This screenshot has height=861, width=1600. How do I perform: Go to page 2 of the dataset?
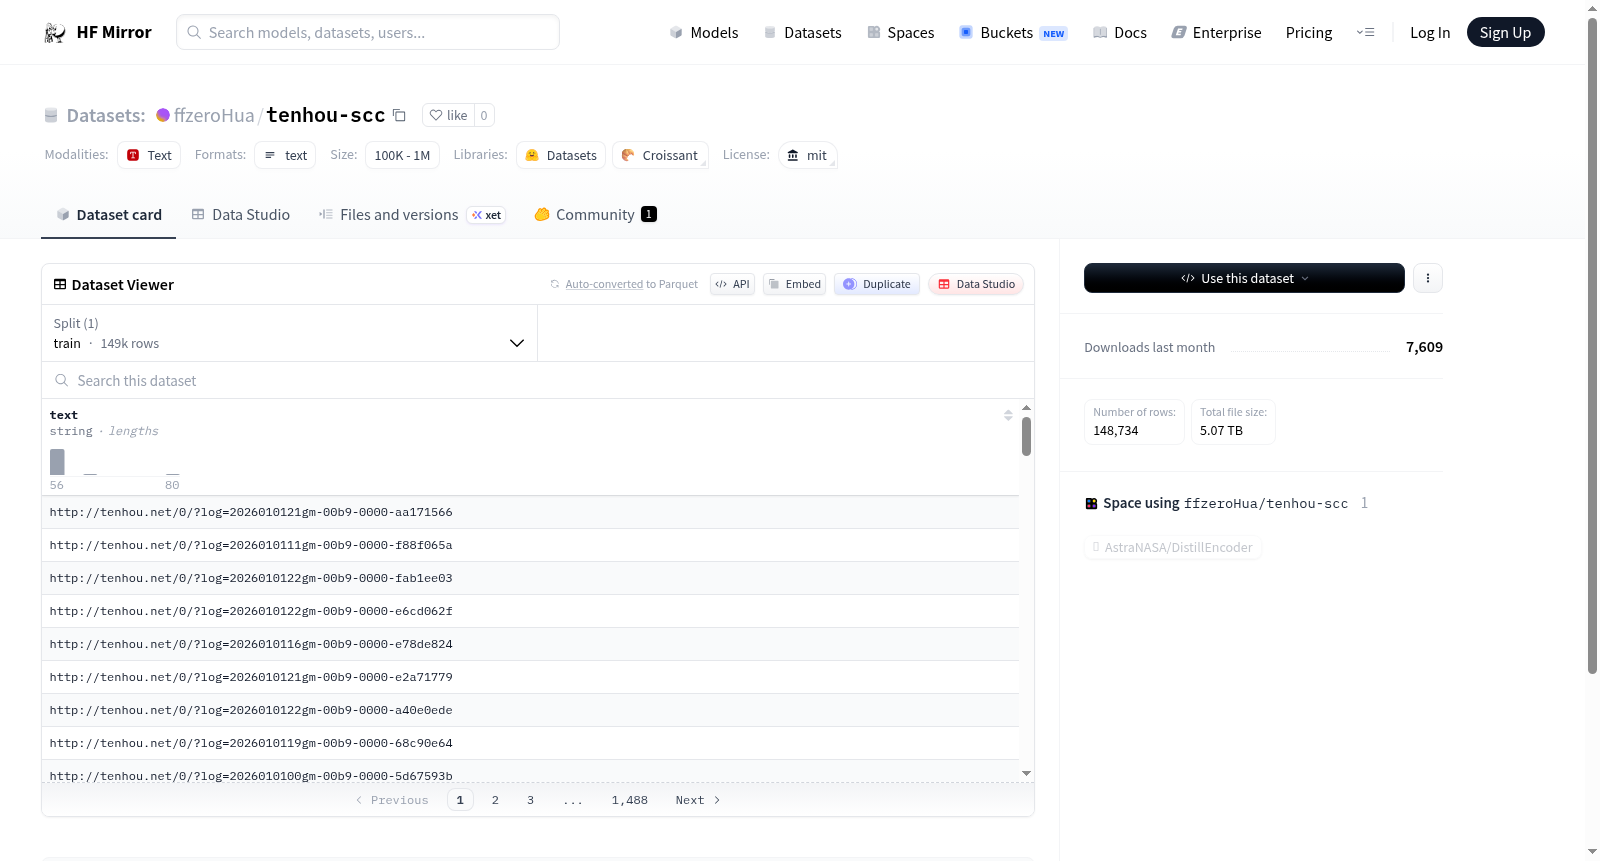[495, 800]
